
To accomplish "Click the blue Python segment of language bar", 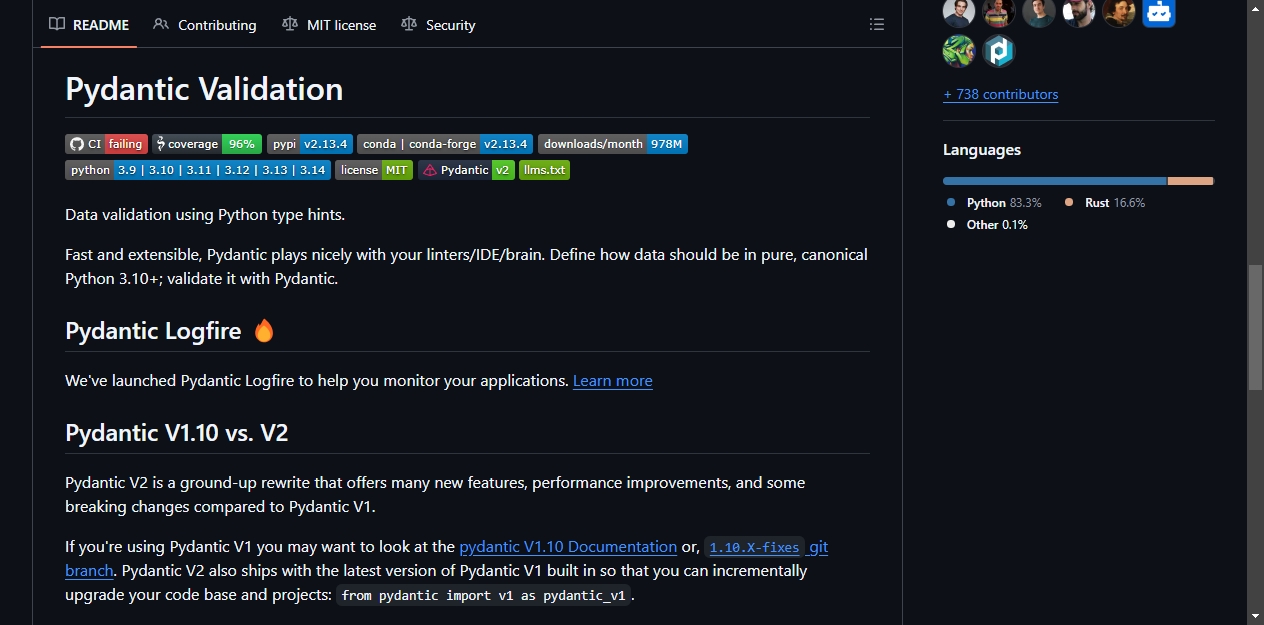I will click(x=1055, y=181).
